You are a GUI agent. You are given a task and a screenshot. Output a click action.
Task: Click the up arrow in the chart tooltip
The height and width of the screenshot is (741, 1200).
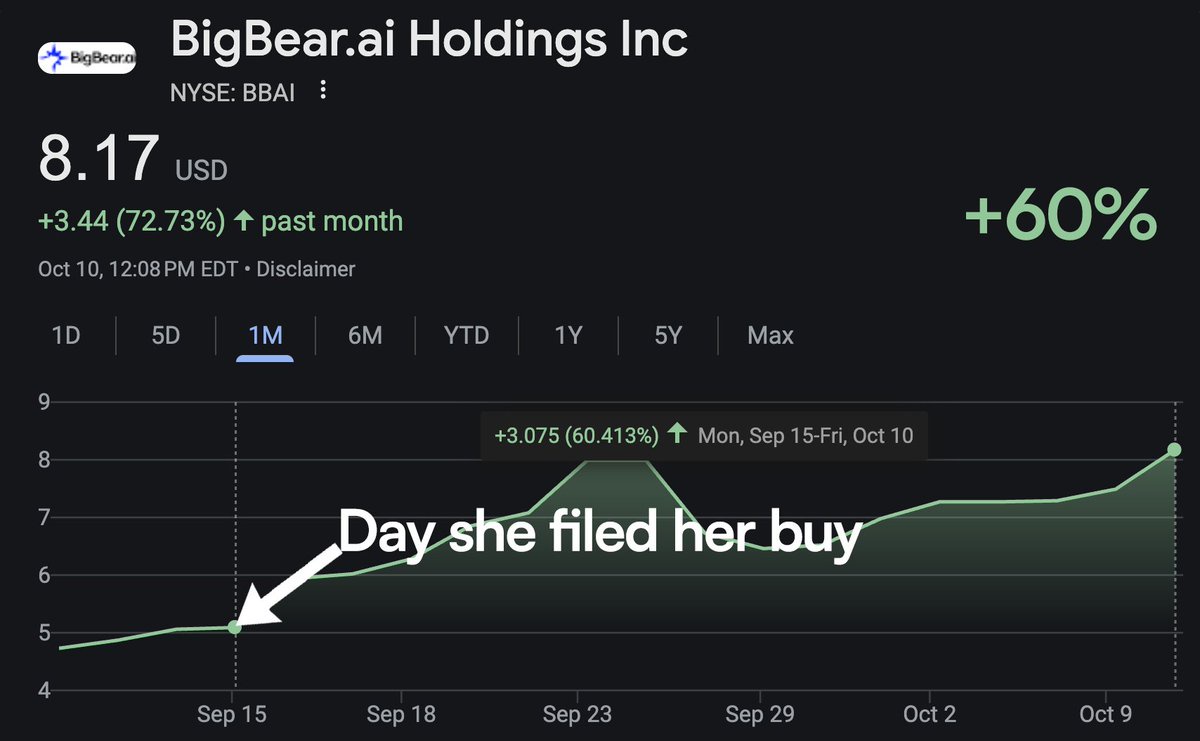pos(677,435)
